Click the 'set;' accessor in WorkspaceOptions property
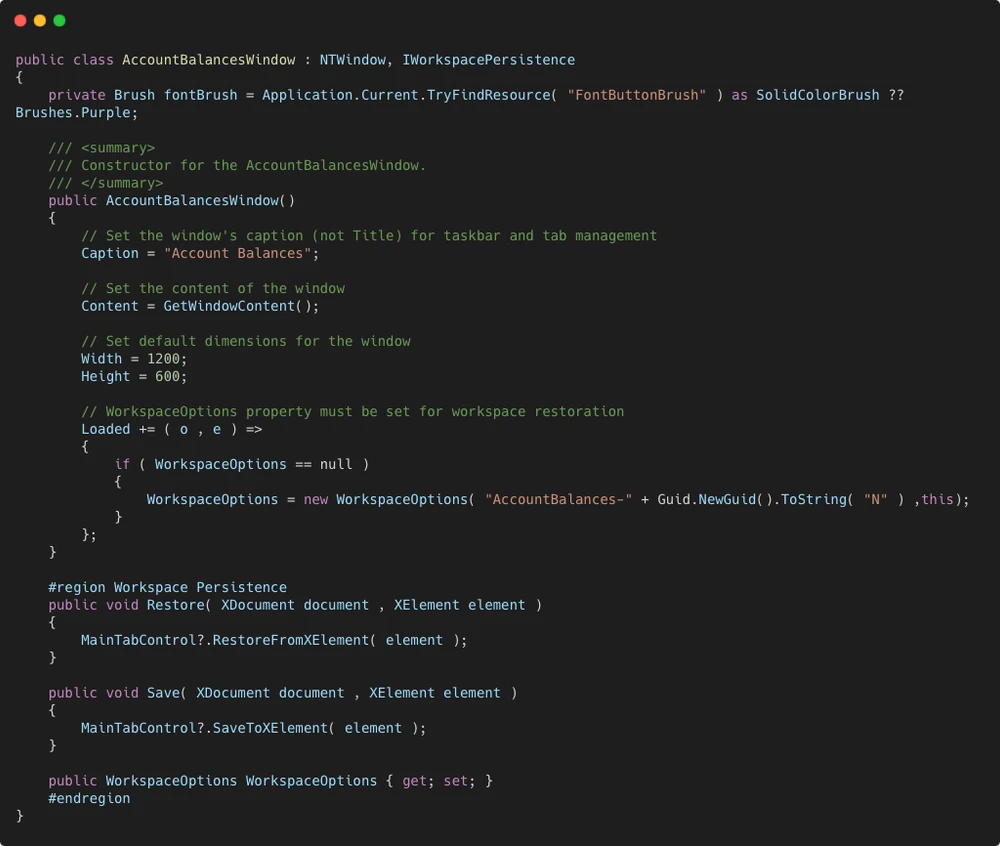This screenshot has width=1000, height=846. tap(459, 781)
